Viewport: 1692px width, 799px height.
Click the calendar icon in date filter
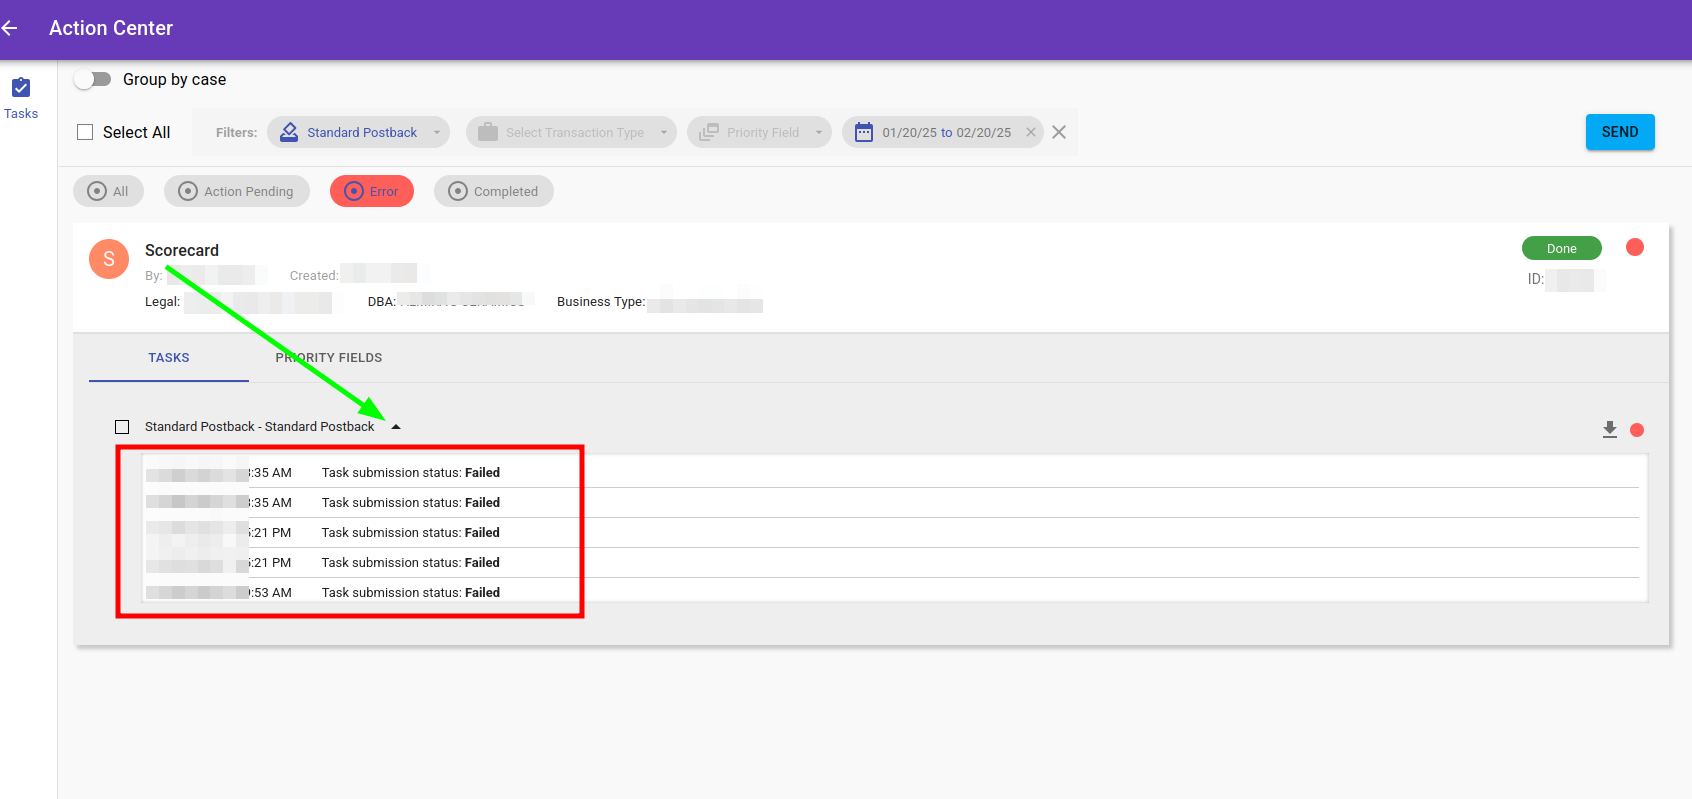[x=864, y=132]
